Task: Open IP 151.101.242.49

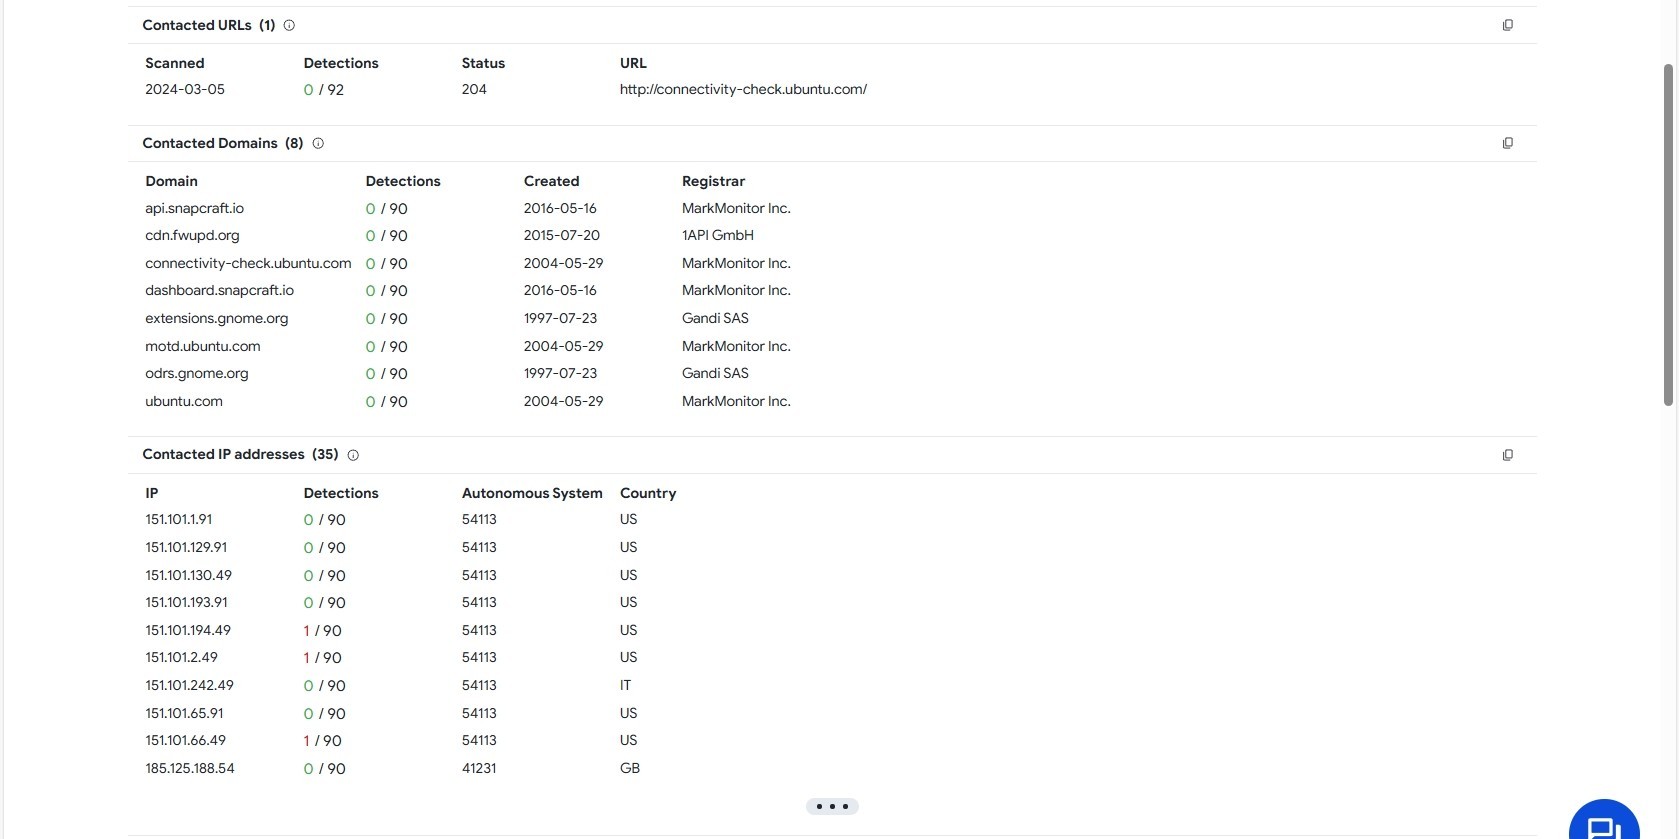Action: pyautogui.click(x=189, y=685)
